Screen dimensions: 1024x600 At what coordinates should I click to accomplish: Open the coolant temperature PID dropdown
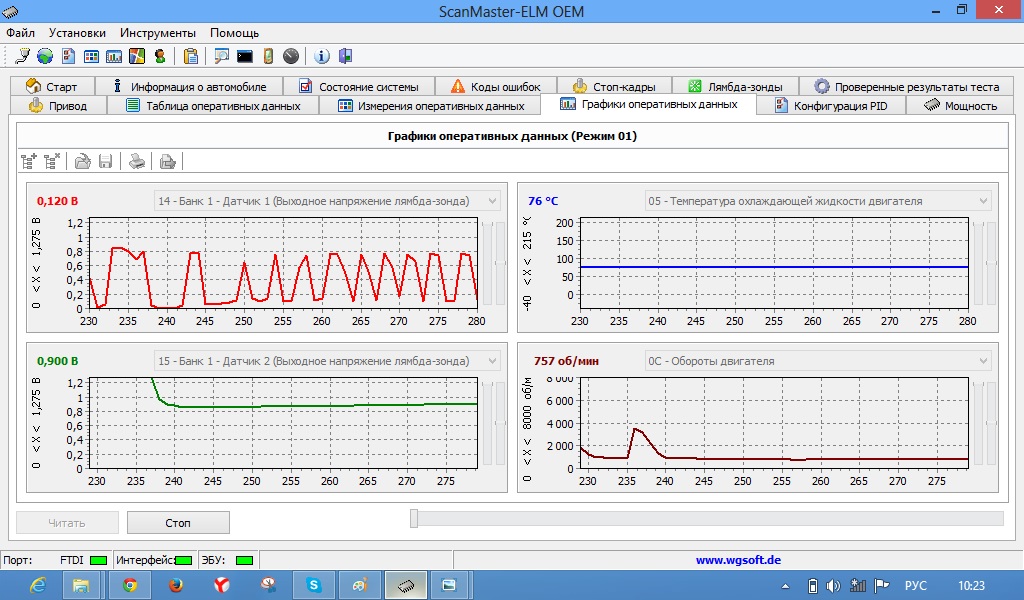[x=983, y=201]
